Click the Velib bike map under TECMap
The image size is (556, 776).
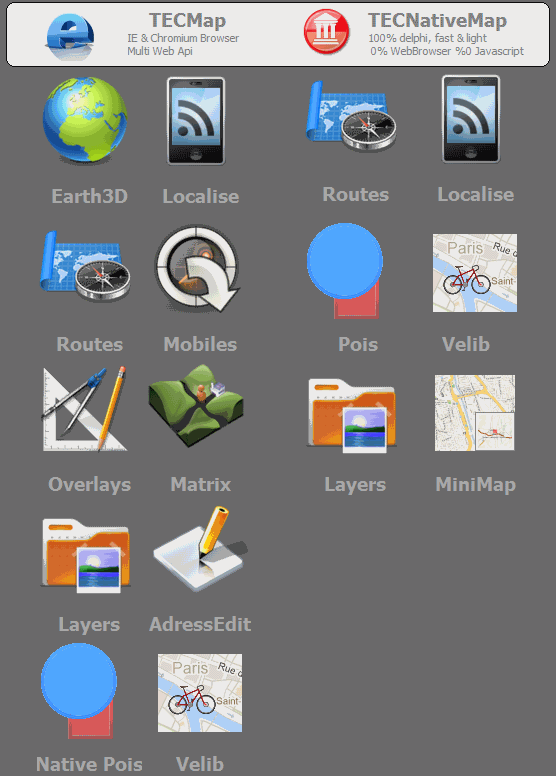200,693
